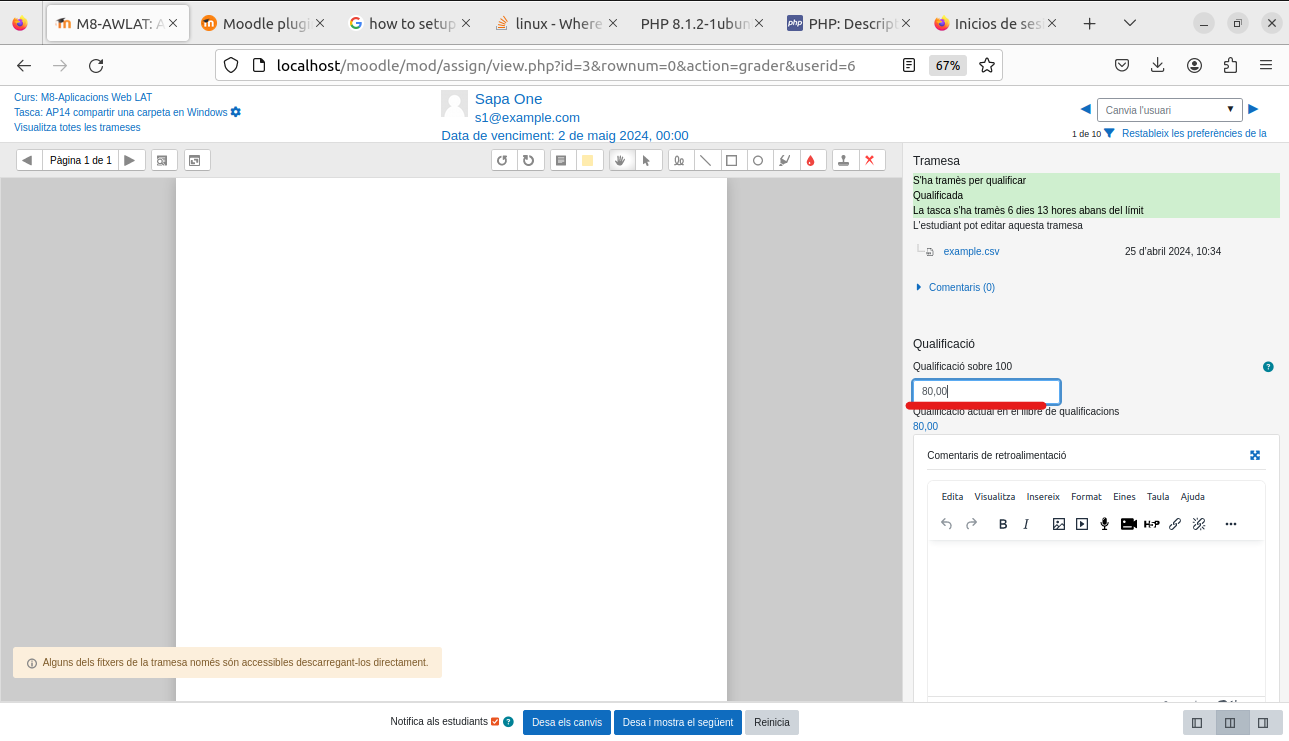Expand the Comentaris (0) section

(x=959, y=287)
